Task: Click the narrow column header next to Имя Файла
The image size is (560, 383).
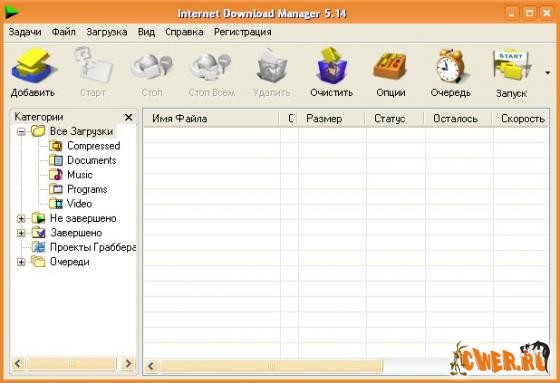Action: tap(289, 118)
